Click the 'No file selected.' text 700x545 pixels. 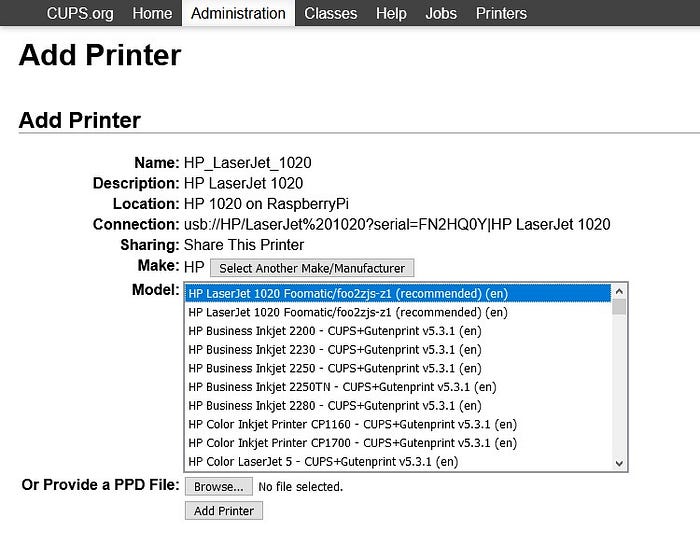click(x=300, y=487)
